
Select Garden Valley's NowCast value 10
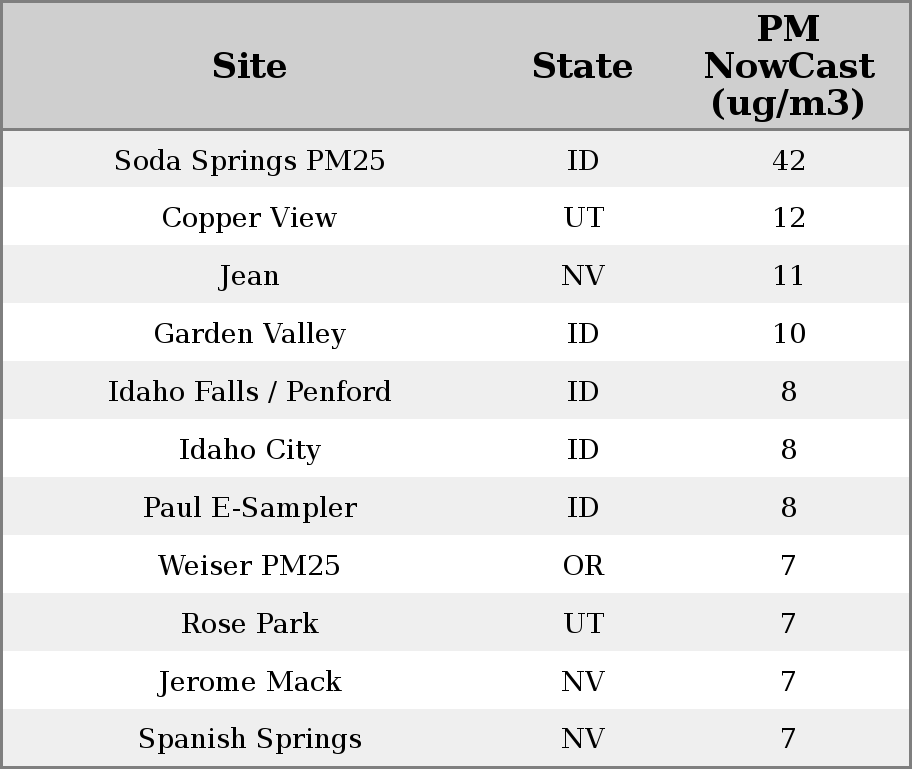tap(788, 334)
